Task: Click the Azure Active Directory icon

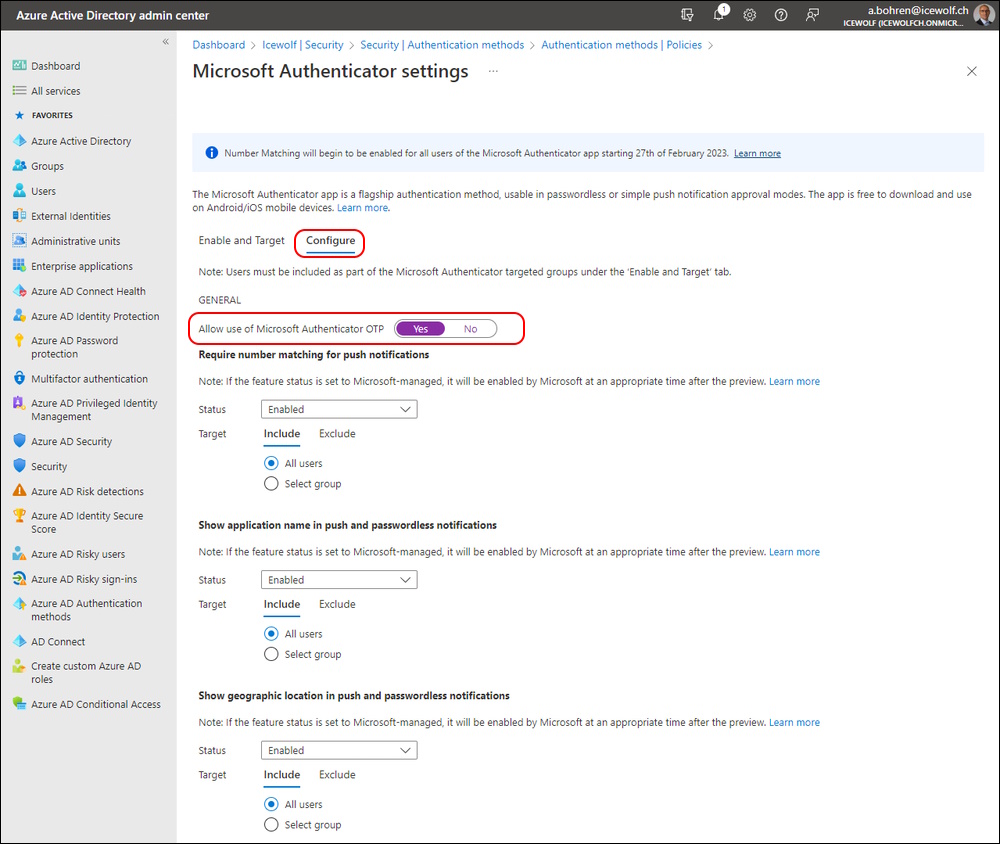Action: pyautogui.click(x=20, y=141)
